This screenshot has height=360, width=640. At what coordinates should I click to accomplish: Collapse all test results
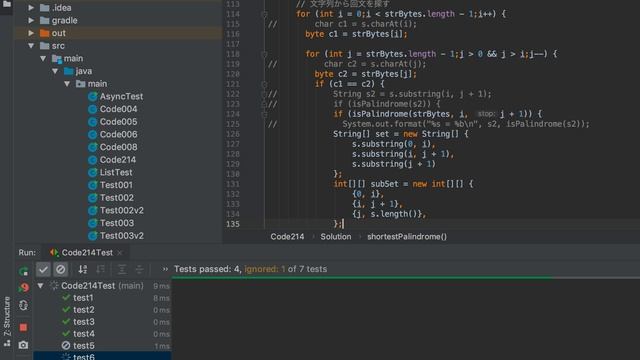coord(139,269)
